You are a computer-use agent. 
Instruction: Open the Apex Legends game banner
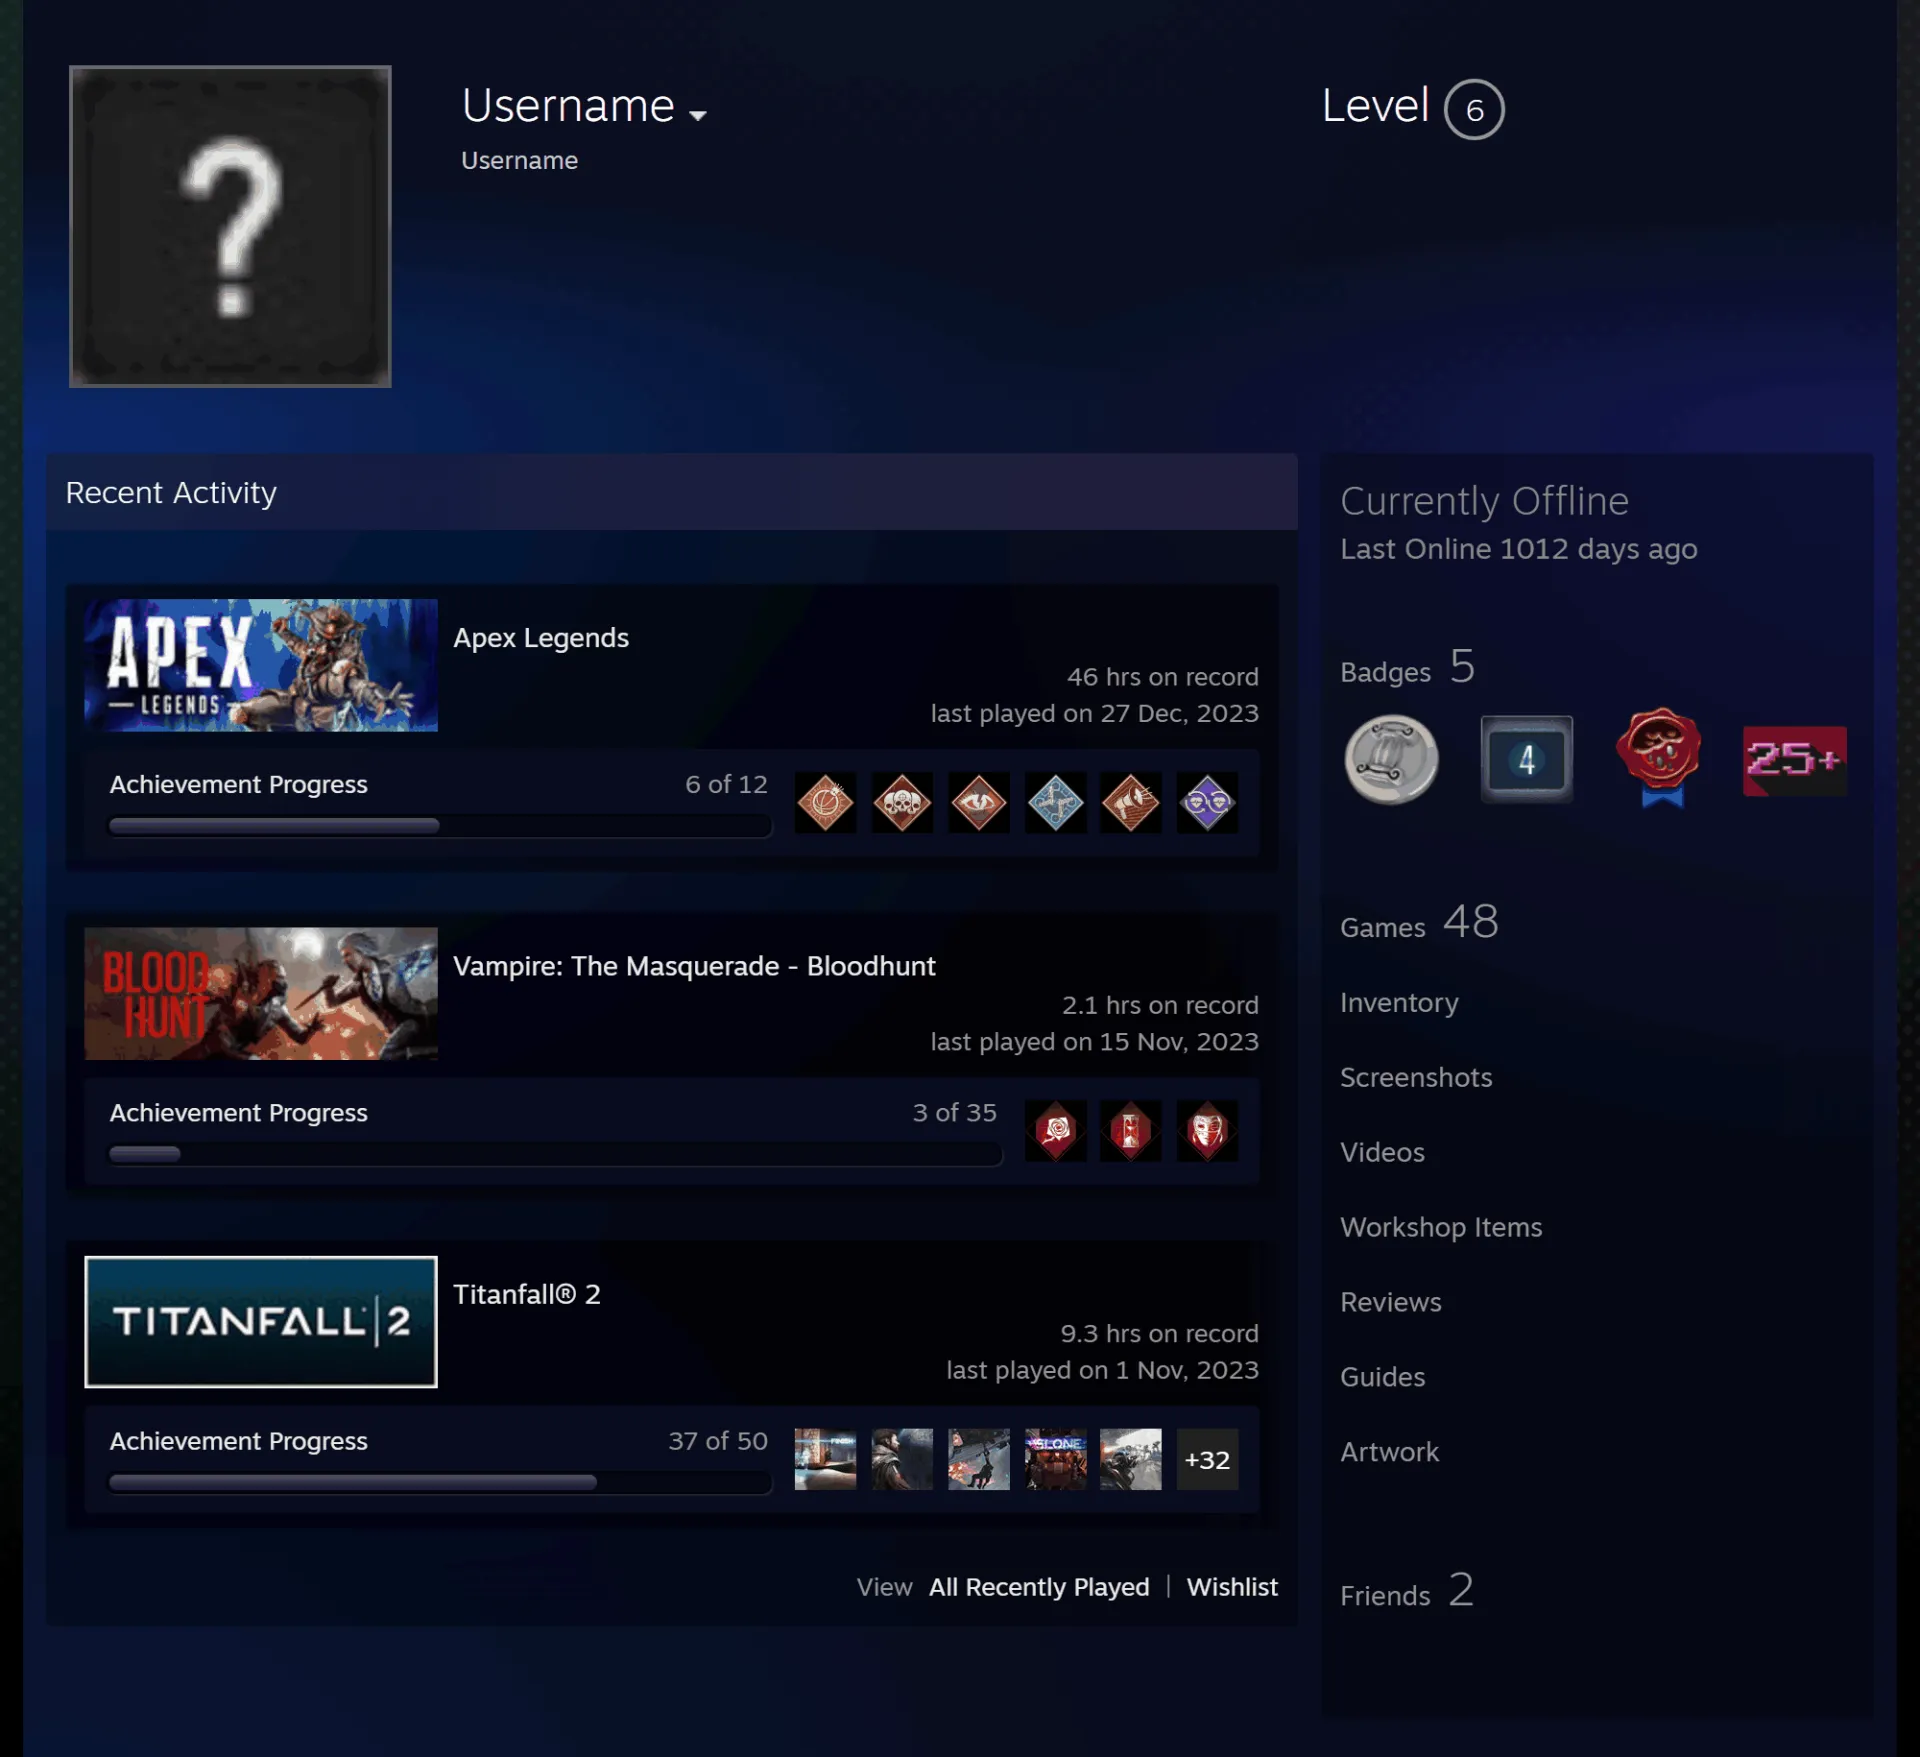pos(261,665)
